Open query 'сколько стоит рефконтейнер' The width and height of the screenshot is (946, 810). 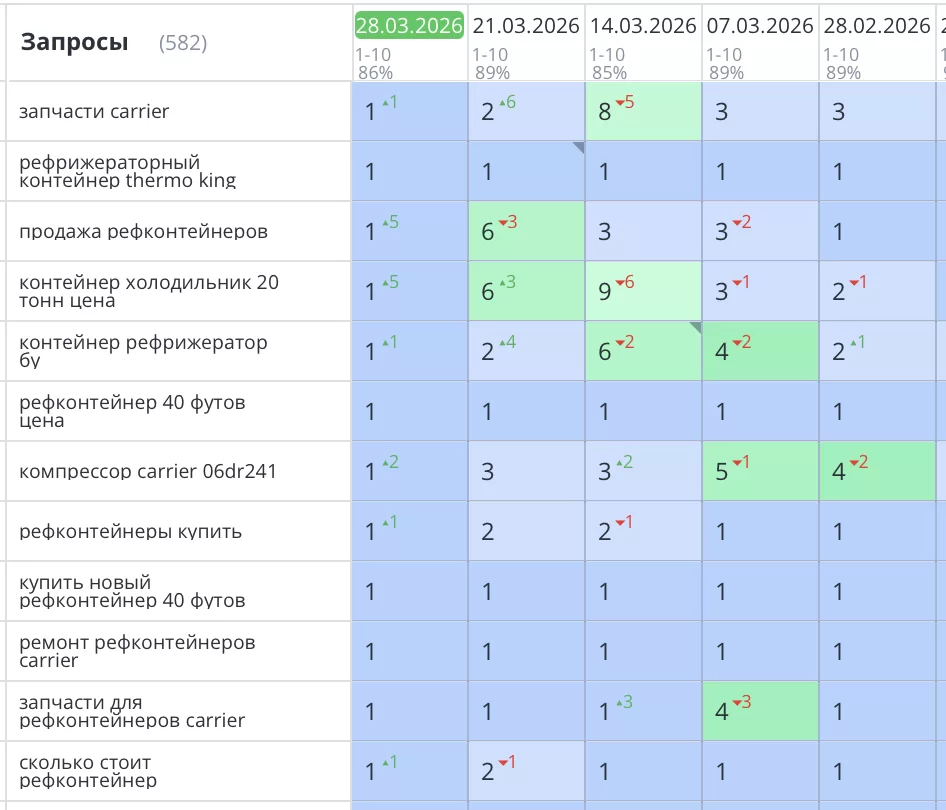point(88,771)
